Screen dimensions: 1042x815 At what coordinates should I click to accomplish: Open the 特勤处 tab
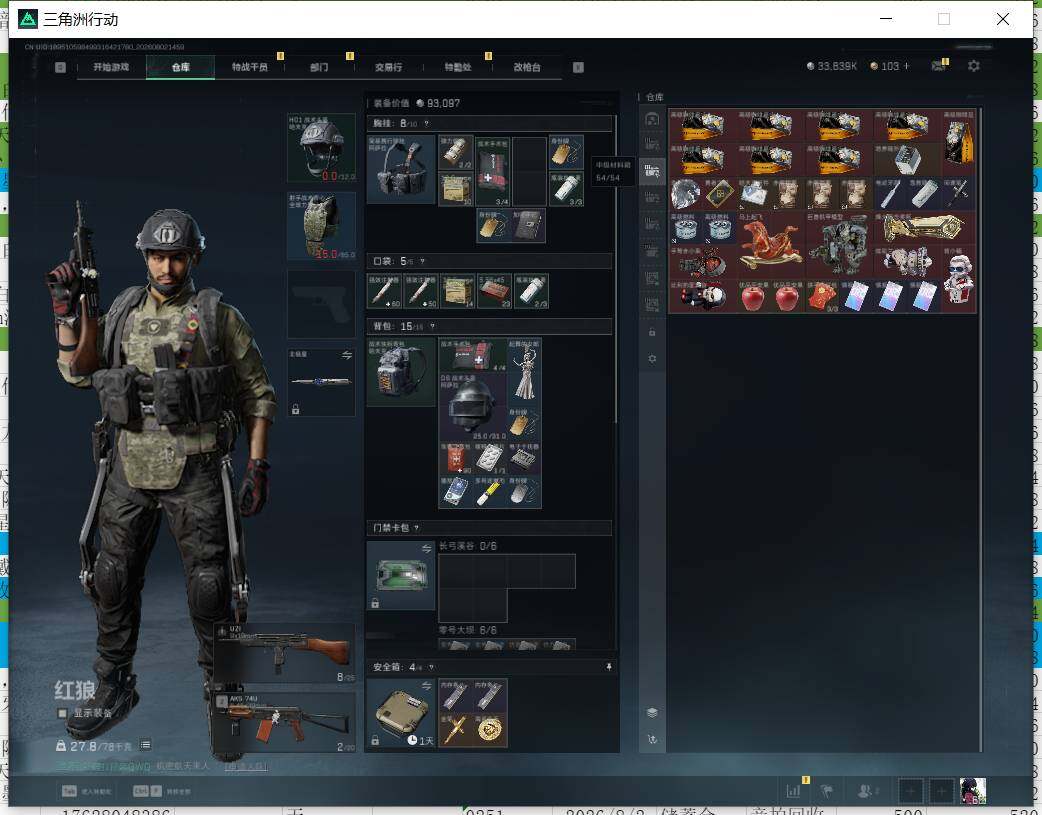pyautogui.click(x=458, y=67)
